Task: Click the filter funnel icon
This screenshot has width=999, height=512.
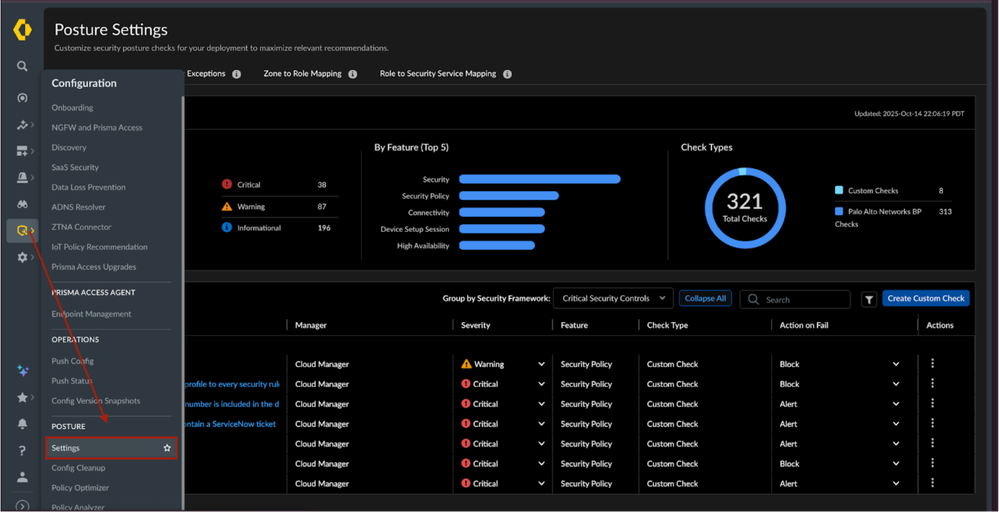Action: pyautogui.click(x=869, y=299)
